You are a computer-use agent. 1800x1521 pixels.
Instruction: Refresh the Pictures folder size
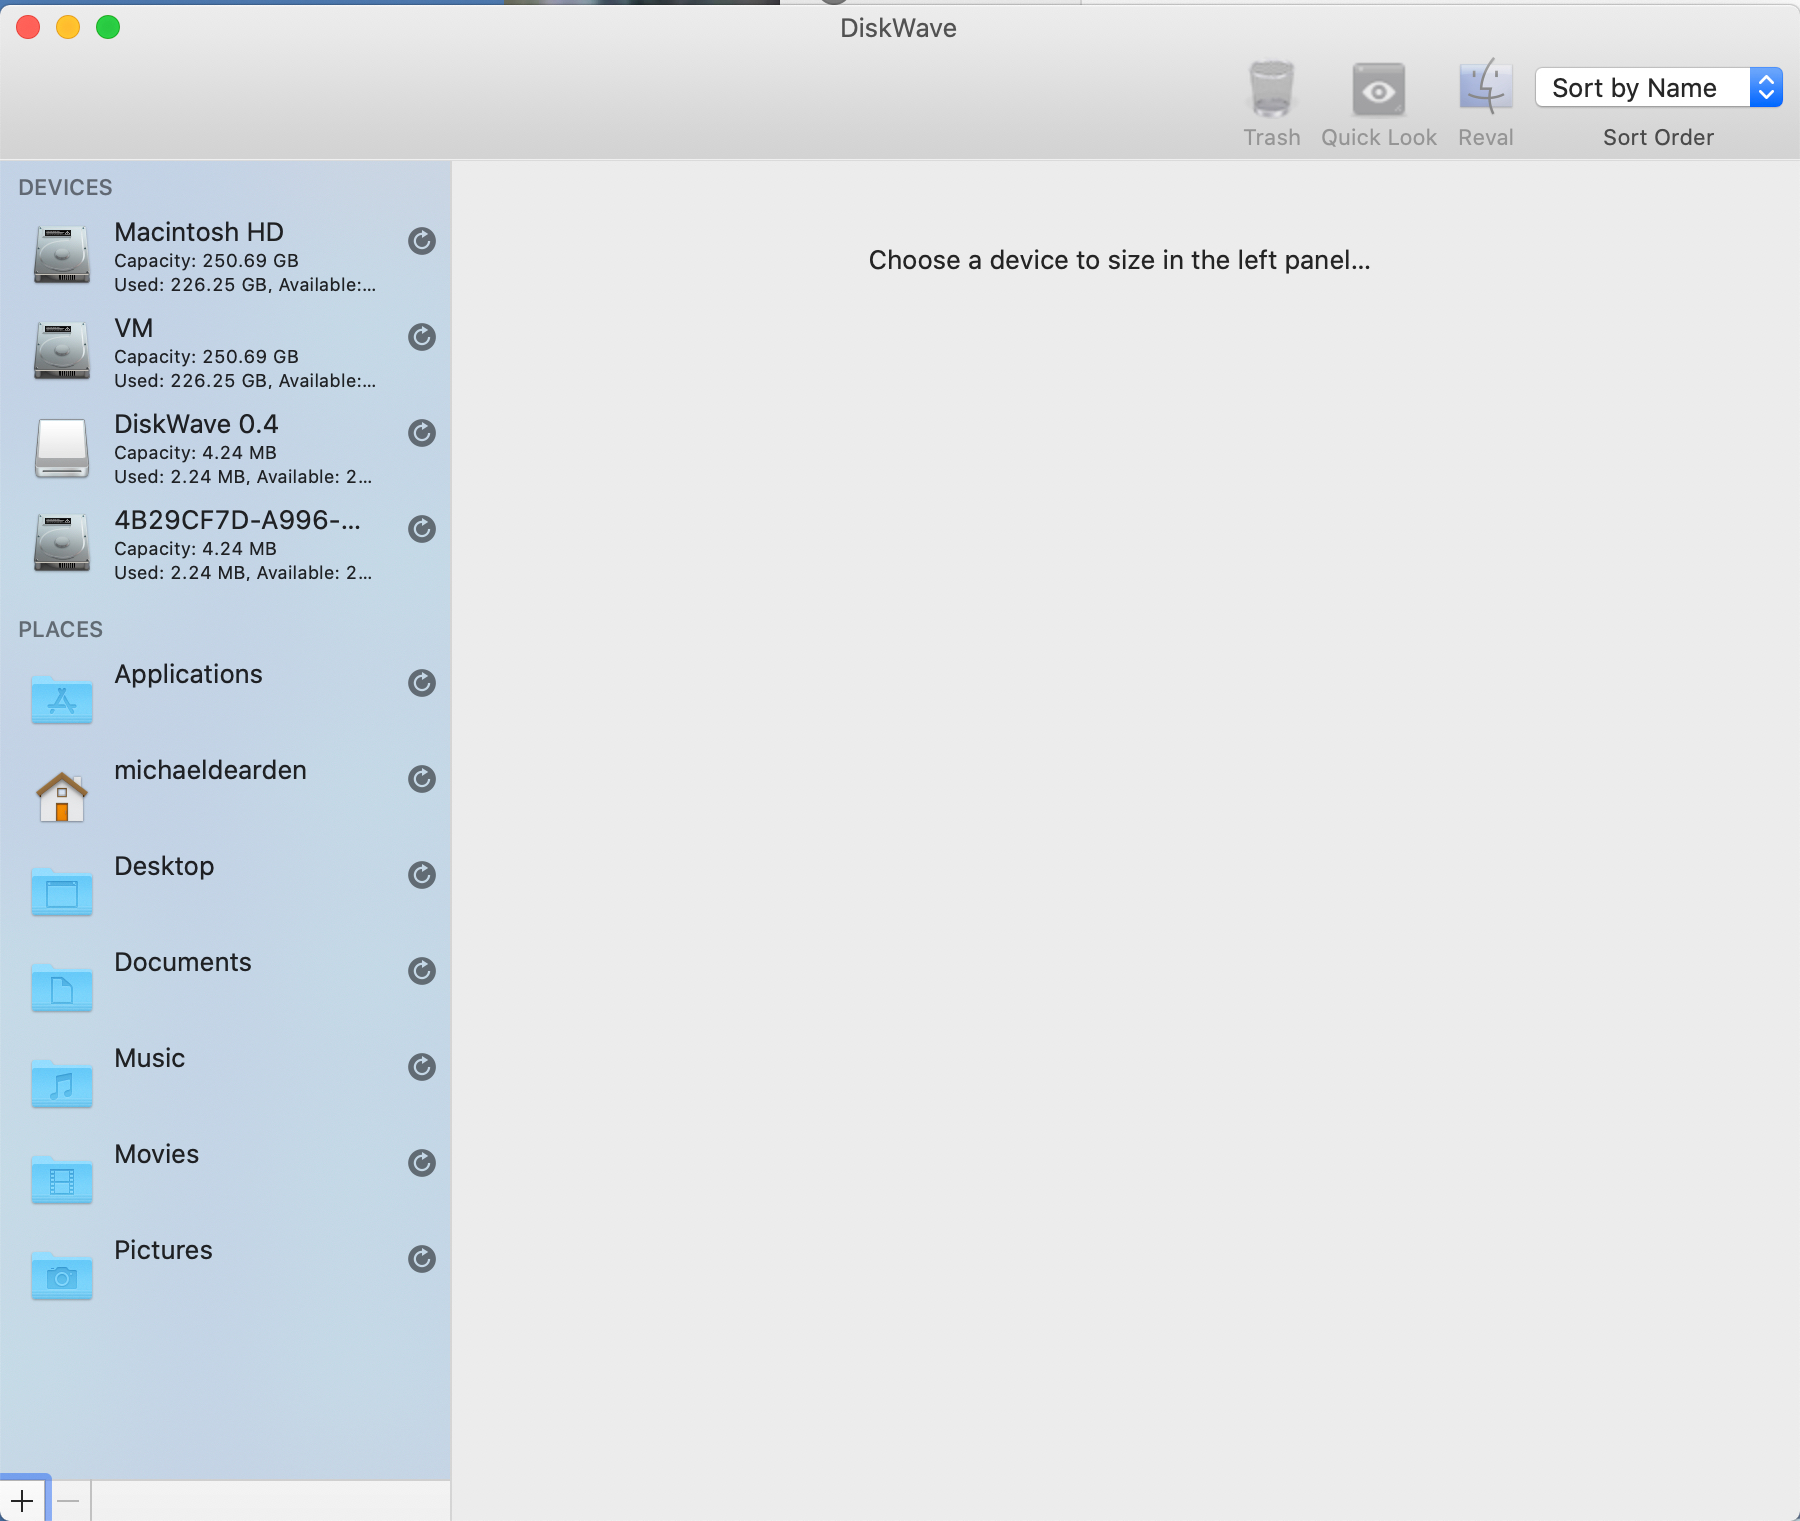[422, 1259]
